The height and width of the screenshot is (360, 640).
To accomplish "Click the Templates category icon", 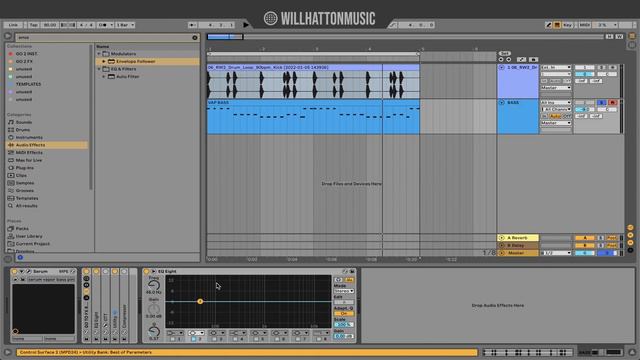I will [11, 198].
